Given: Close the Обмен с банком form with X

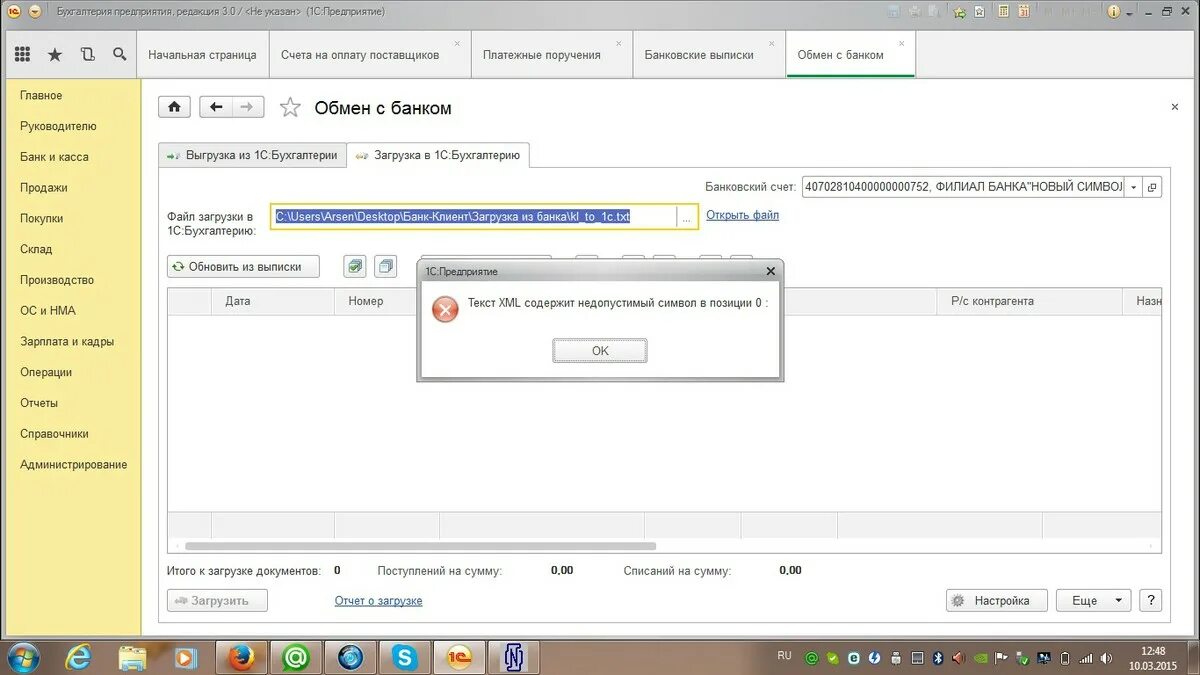Looking at the screenshot, I should [1174, 106].
